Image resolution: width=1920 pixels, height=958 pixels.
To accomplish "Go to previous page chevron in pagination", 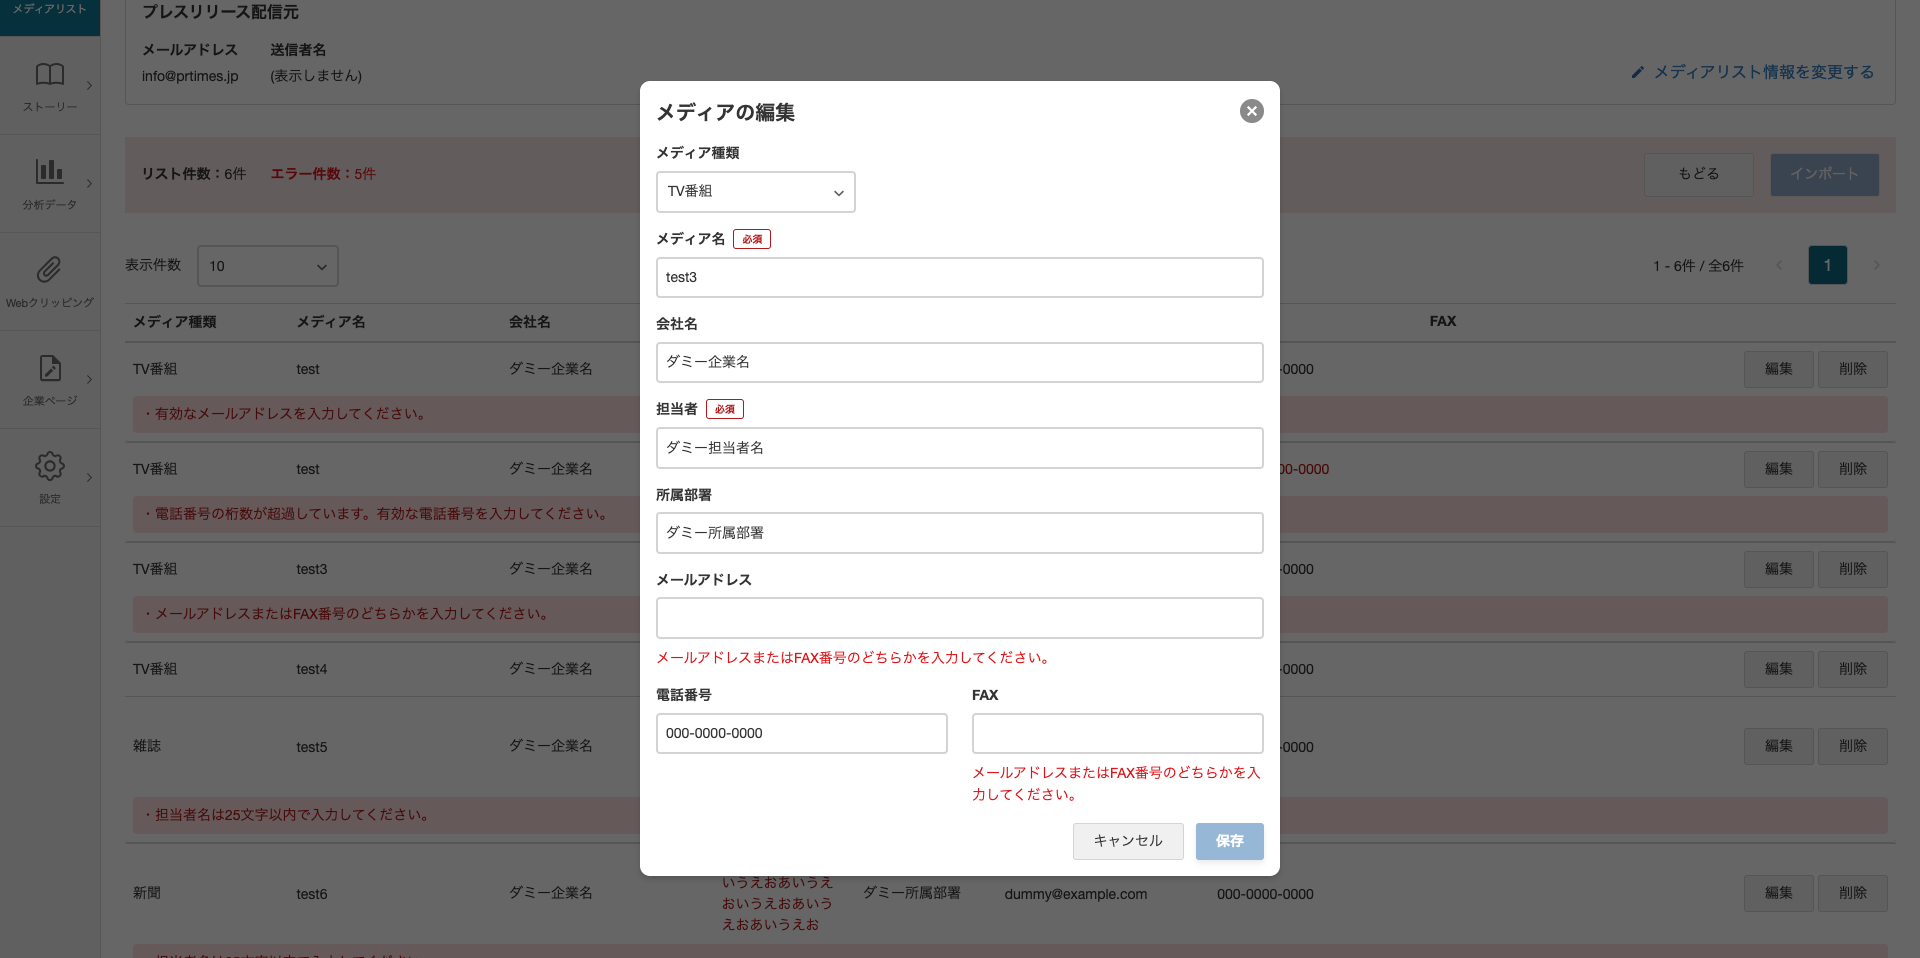I will pyautogui.click(x=1779, y=265).
